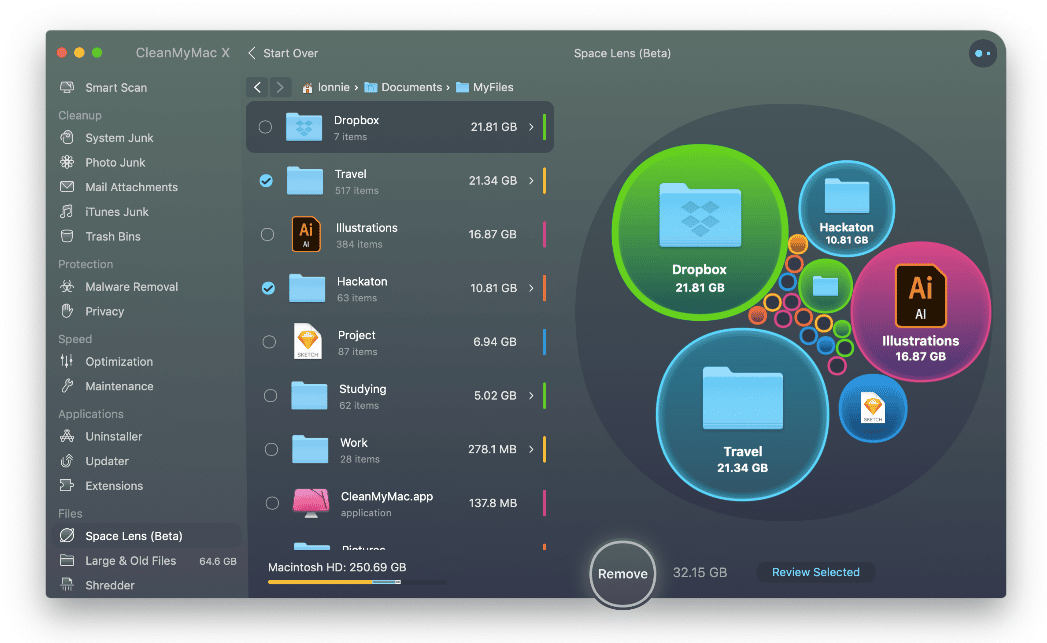Click the assistant dots icon top right
Viewport: 1047px width, 643px height.
[982, 54]
